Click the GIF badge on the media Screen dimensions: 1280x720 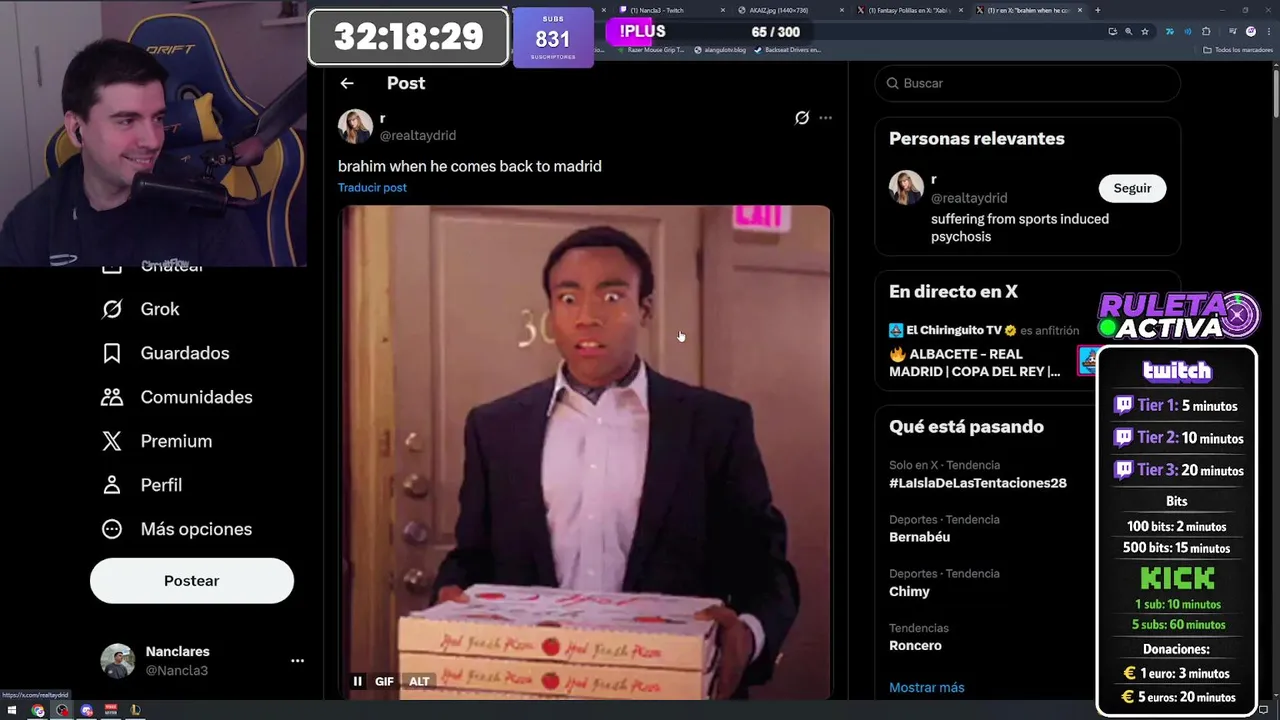pos(384,681)
